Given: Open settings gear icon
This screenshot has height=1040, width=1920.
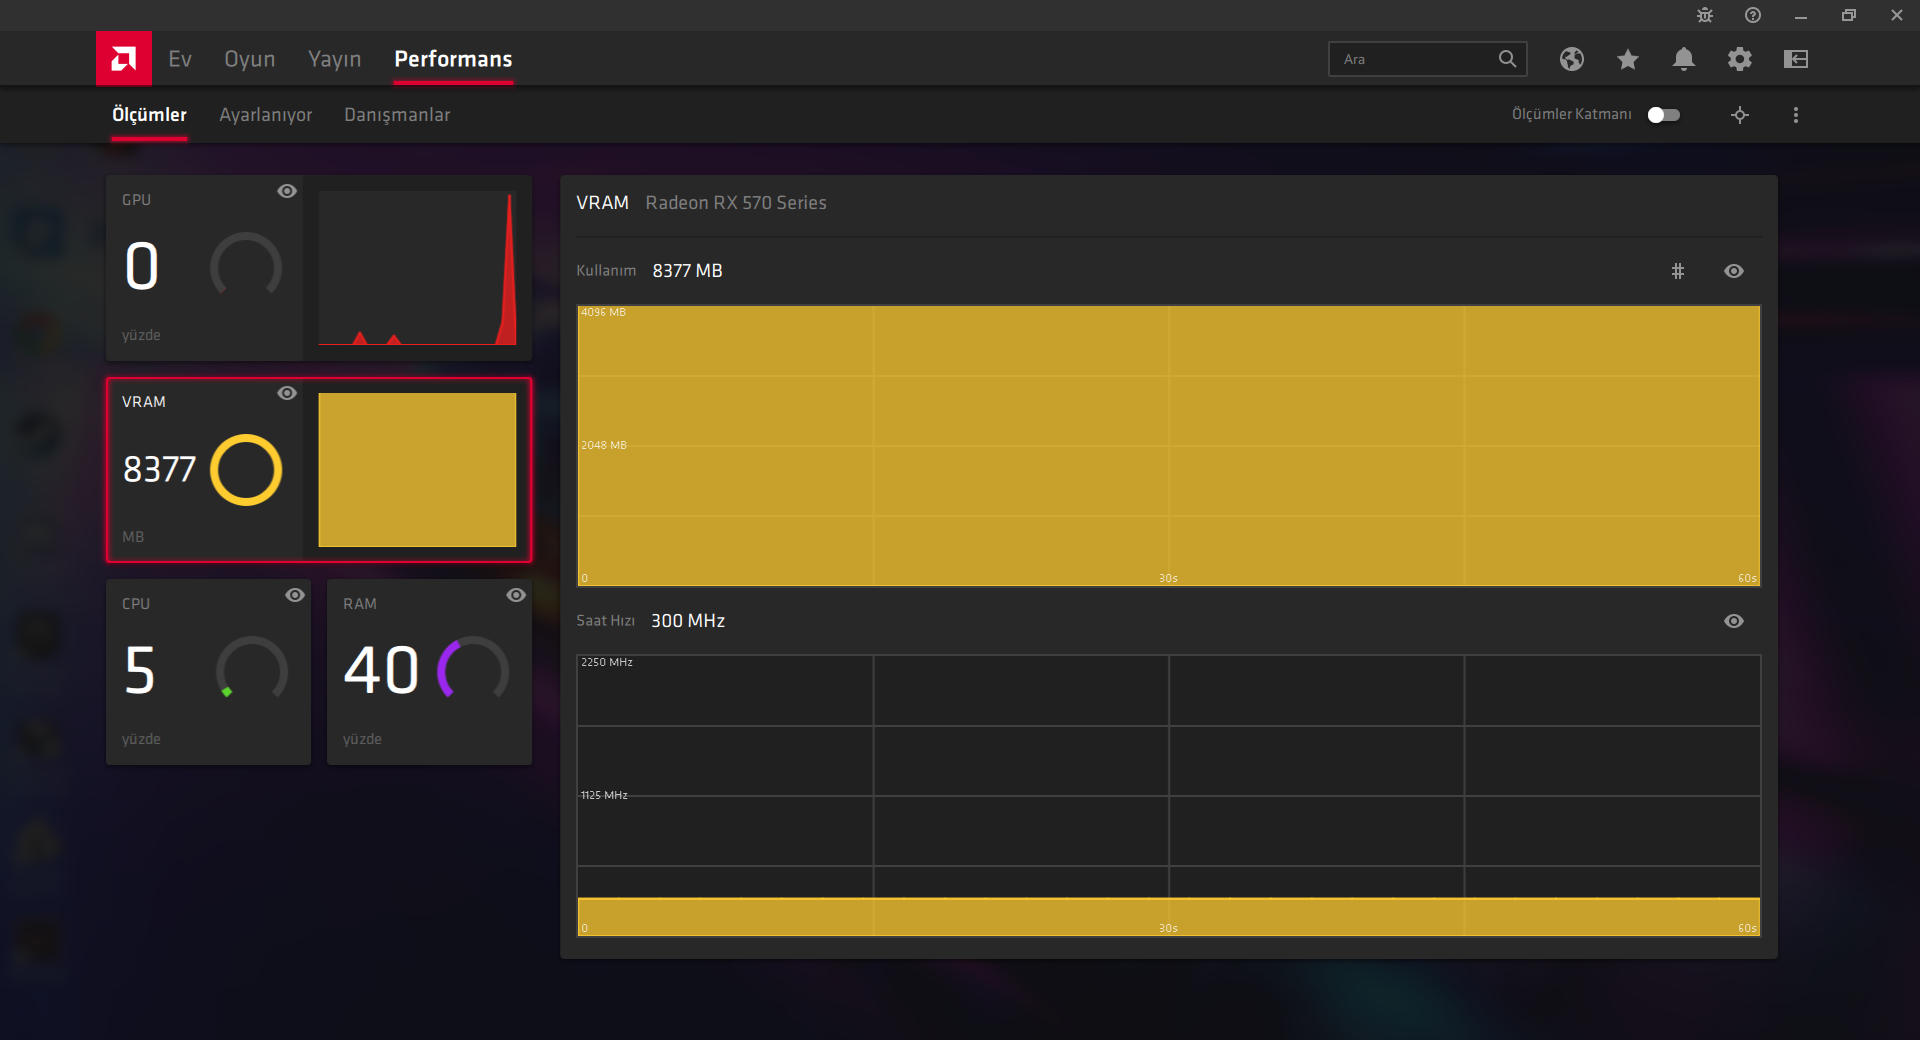Looking at the screenshot, I should pyautogui.click(x=1740, y=59).
